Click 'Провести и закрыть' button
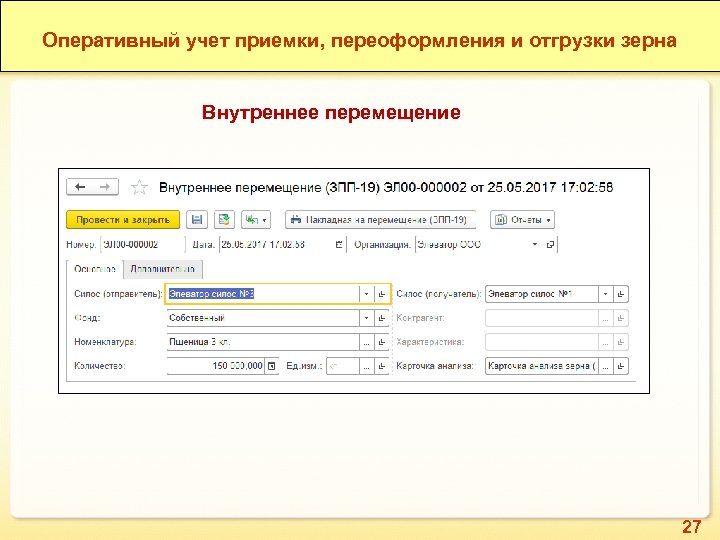This screenshot has height=540, width=720. coord(123,220)
